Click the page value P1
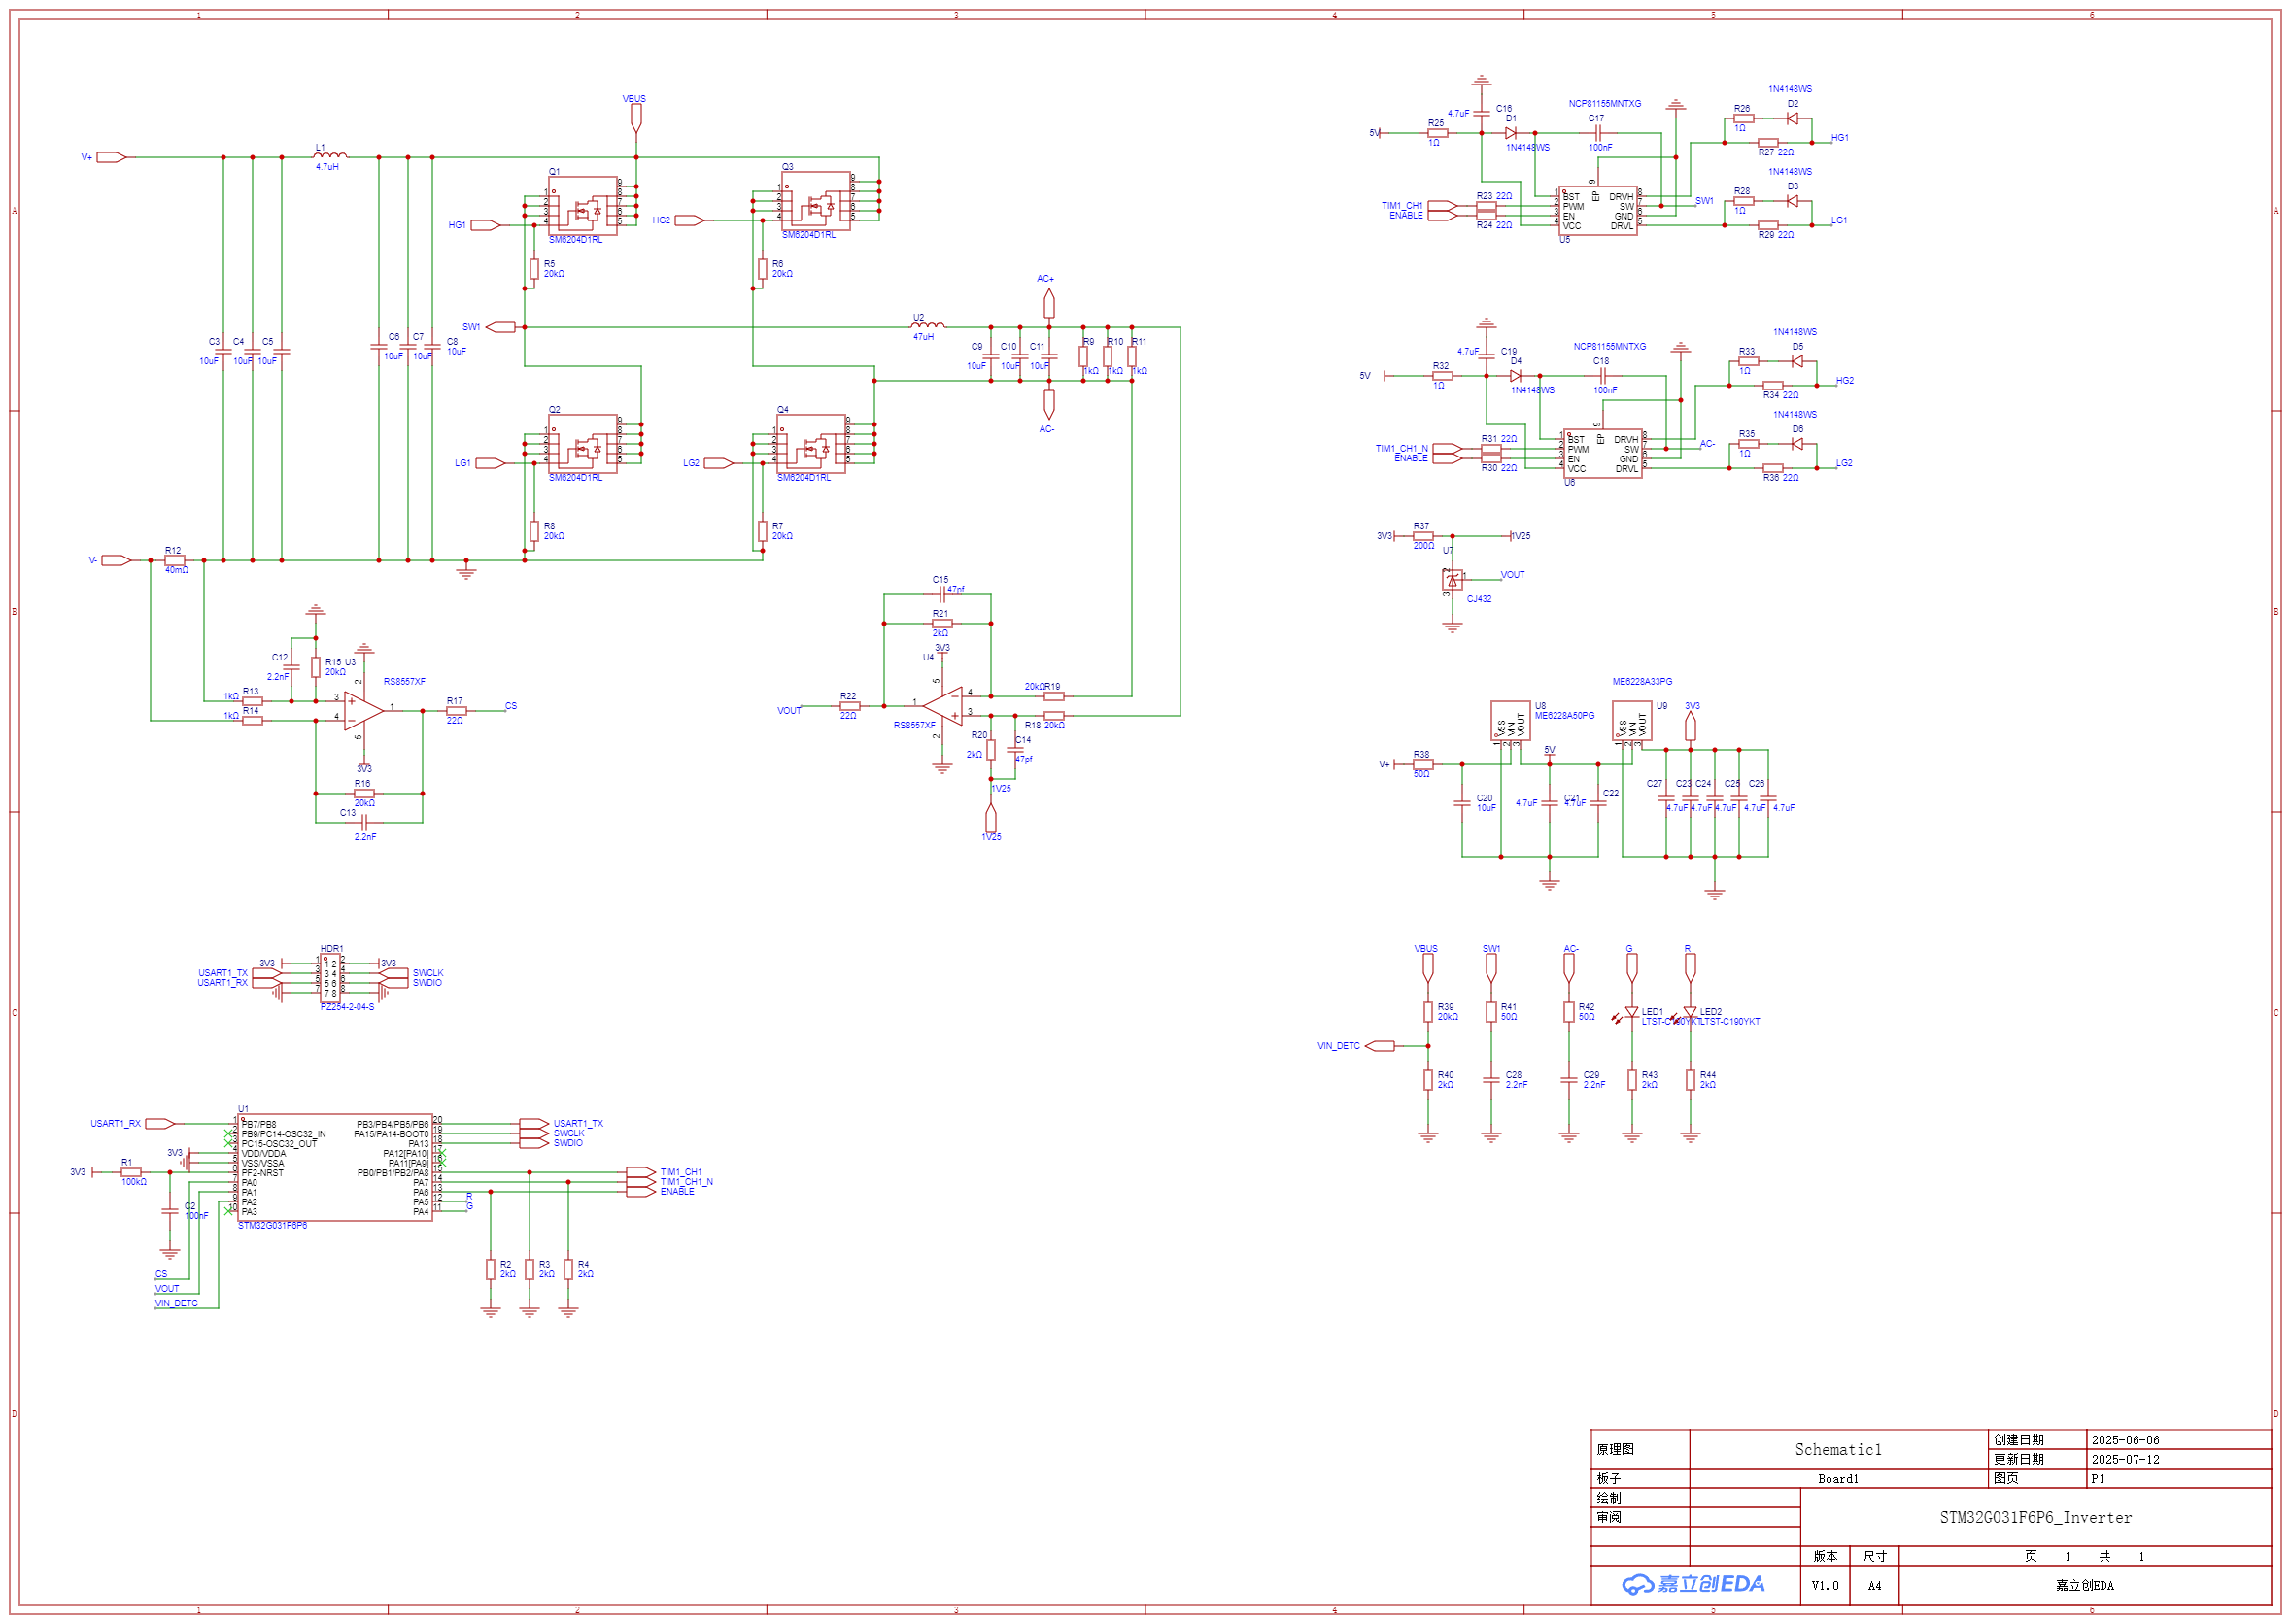 pos(2097,1478)
